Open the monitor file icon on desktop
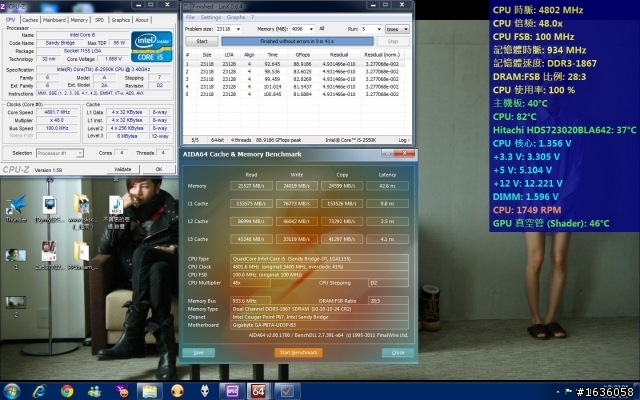640x400 pixels. pyautogui.click(x=49, y=208)
